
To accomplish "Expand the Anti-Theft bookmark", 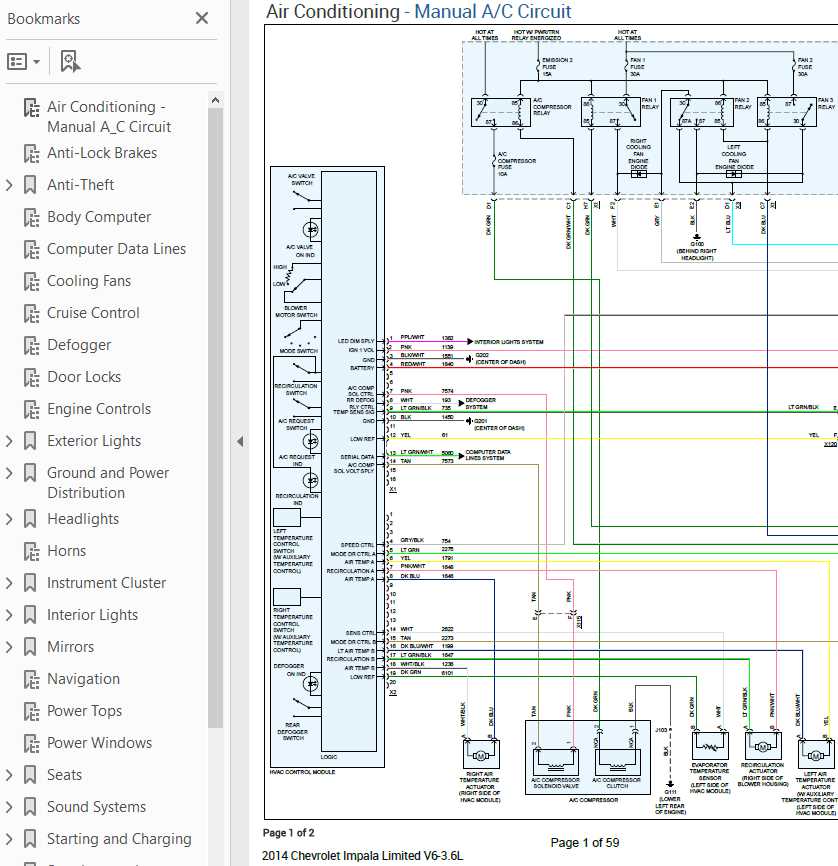I will [x=9, y=185].
